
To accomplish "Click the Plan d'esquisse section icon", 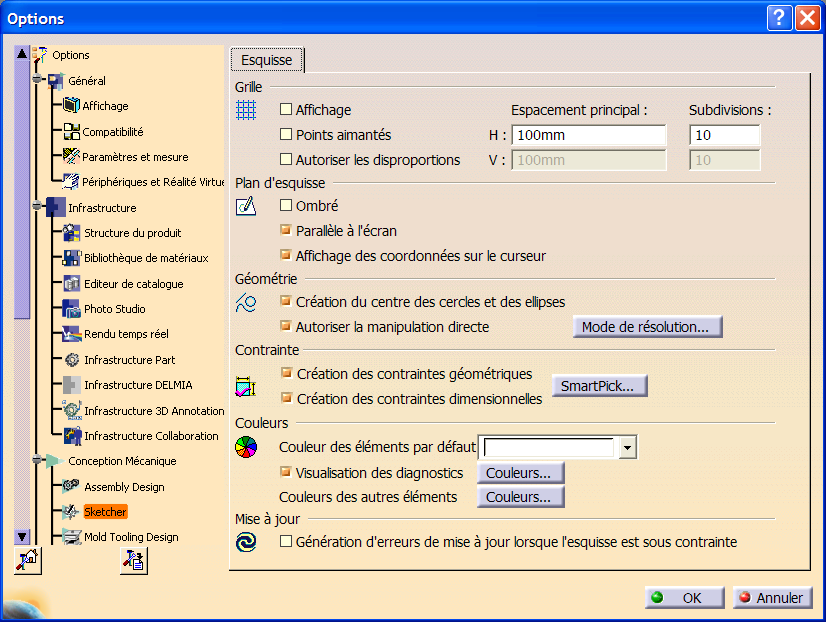I will [x=245, y=206].
